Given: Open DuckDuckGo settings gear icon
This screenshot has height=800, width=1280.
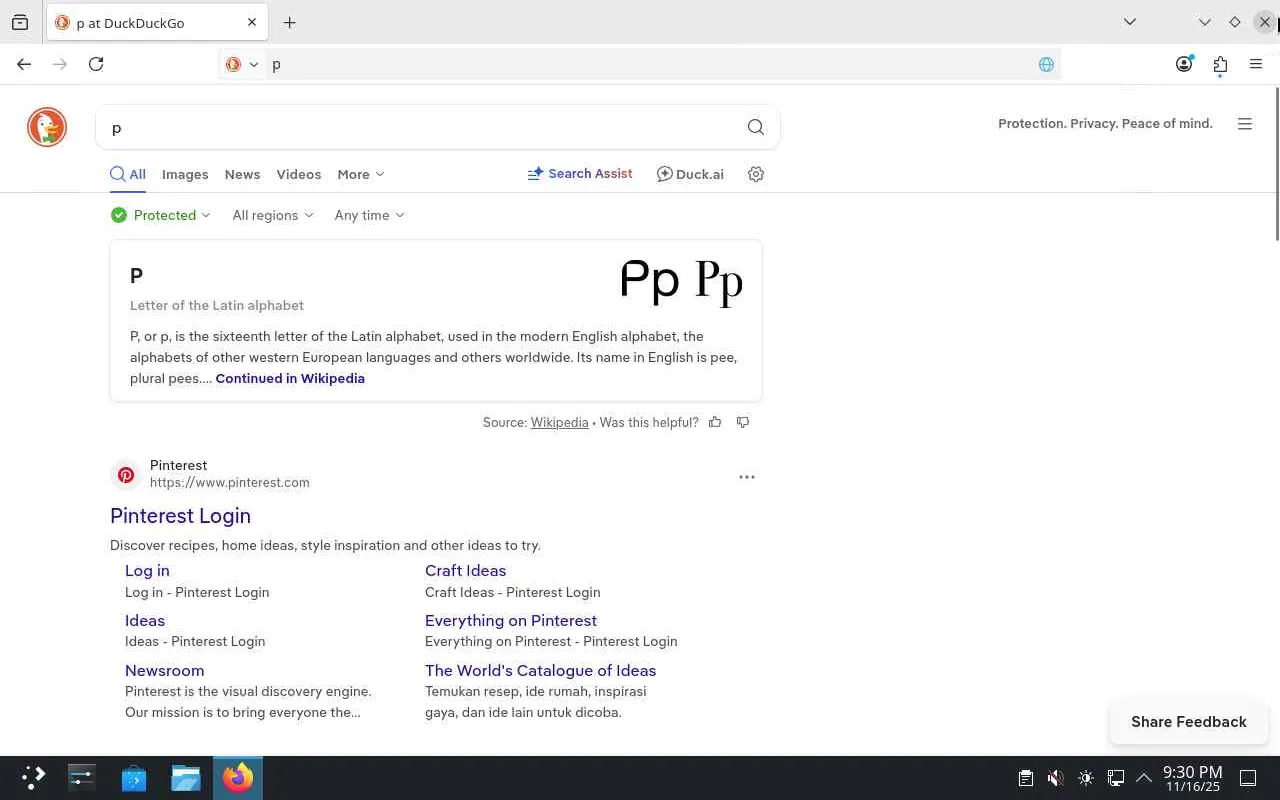Looking at the screenshot, I should [x=756, y=174].
